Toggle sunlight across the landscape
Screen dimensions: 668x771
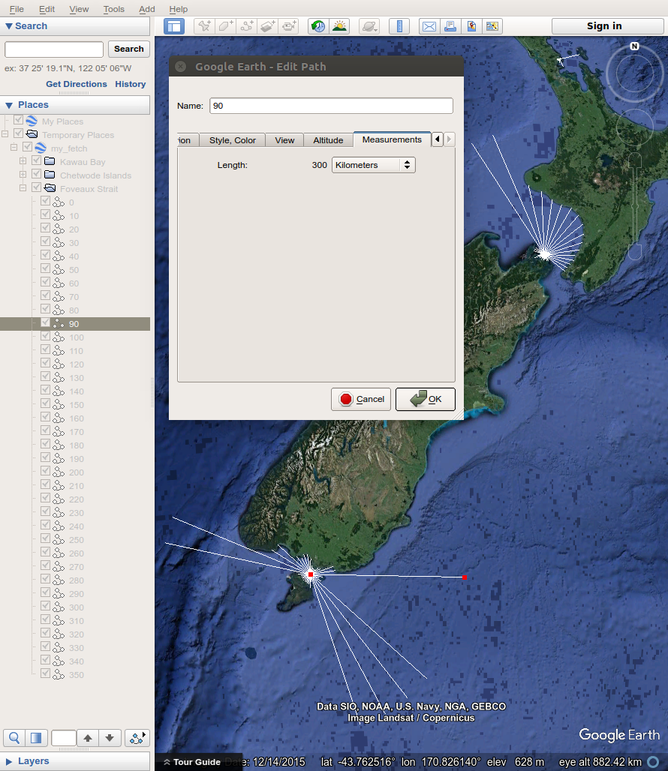pyautogui.click(x=339, y=26)
